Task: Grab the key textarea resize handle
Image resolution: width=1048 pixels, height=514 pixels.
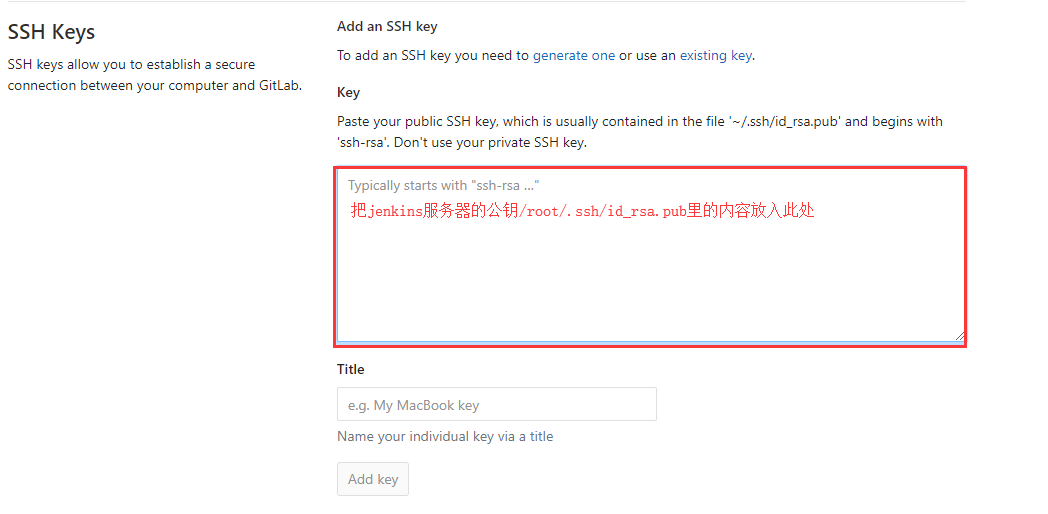Action: [x=960, y=337]
